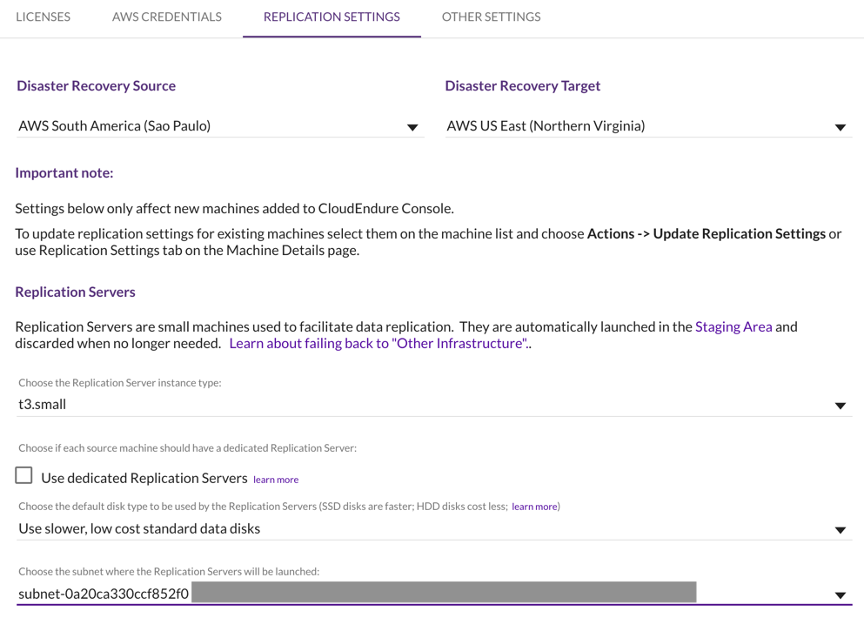Viewport: 864px width, 618px height.
Task: Select the Replication Settings tab
Action: (332, 17)
